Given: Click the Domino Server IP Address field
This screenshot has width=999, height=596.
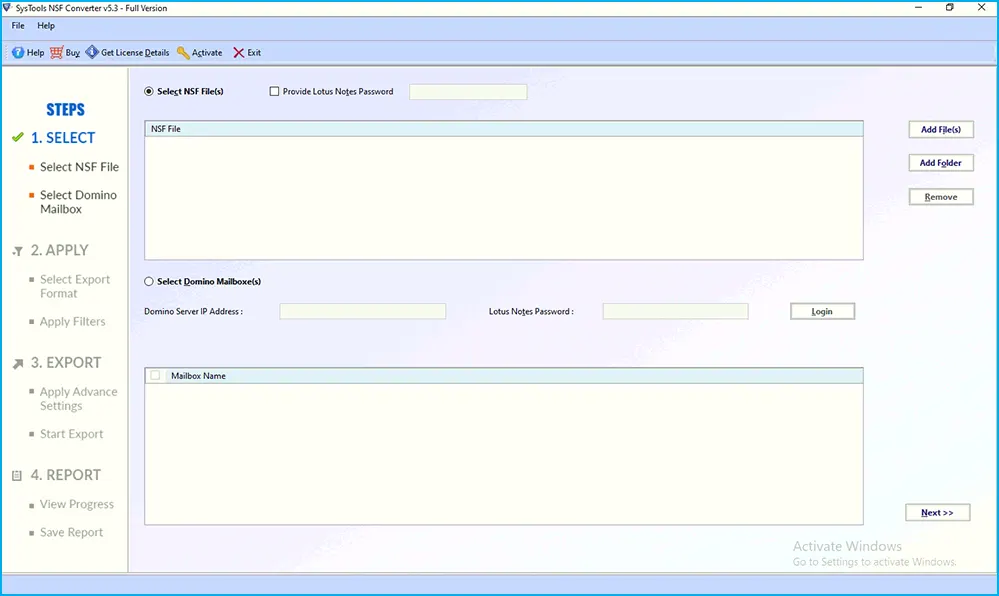Looking at the screenshot, I should [363, 311].
